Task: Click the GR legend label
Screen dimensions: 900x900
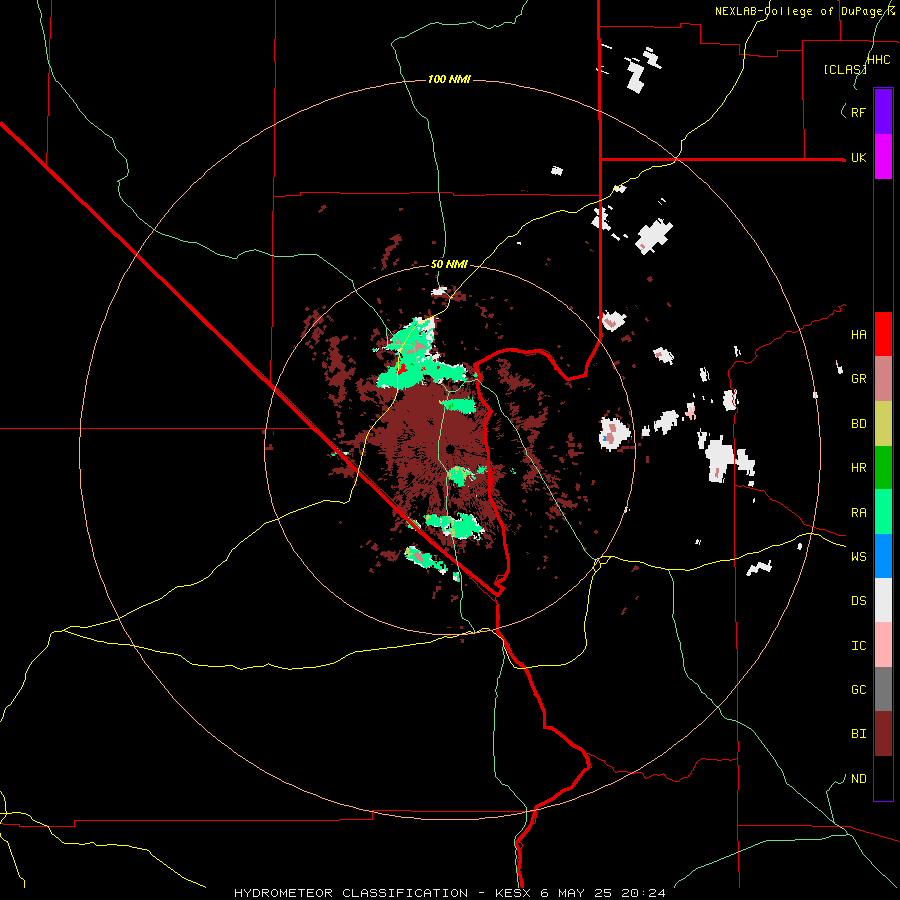Action: (x=859, y=379)
